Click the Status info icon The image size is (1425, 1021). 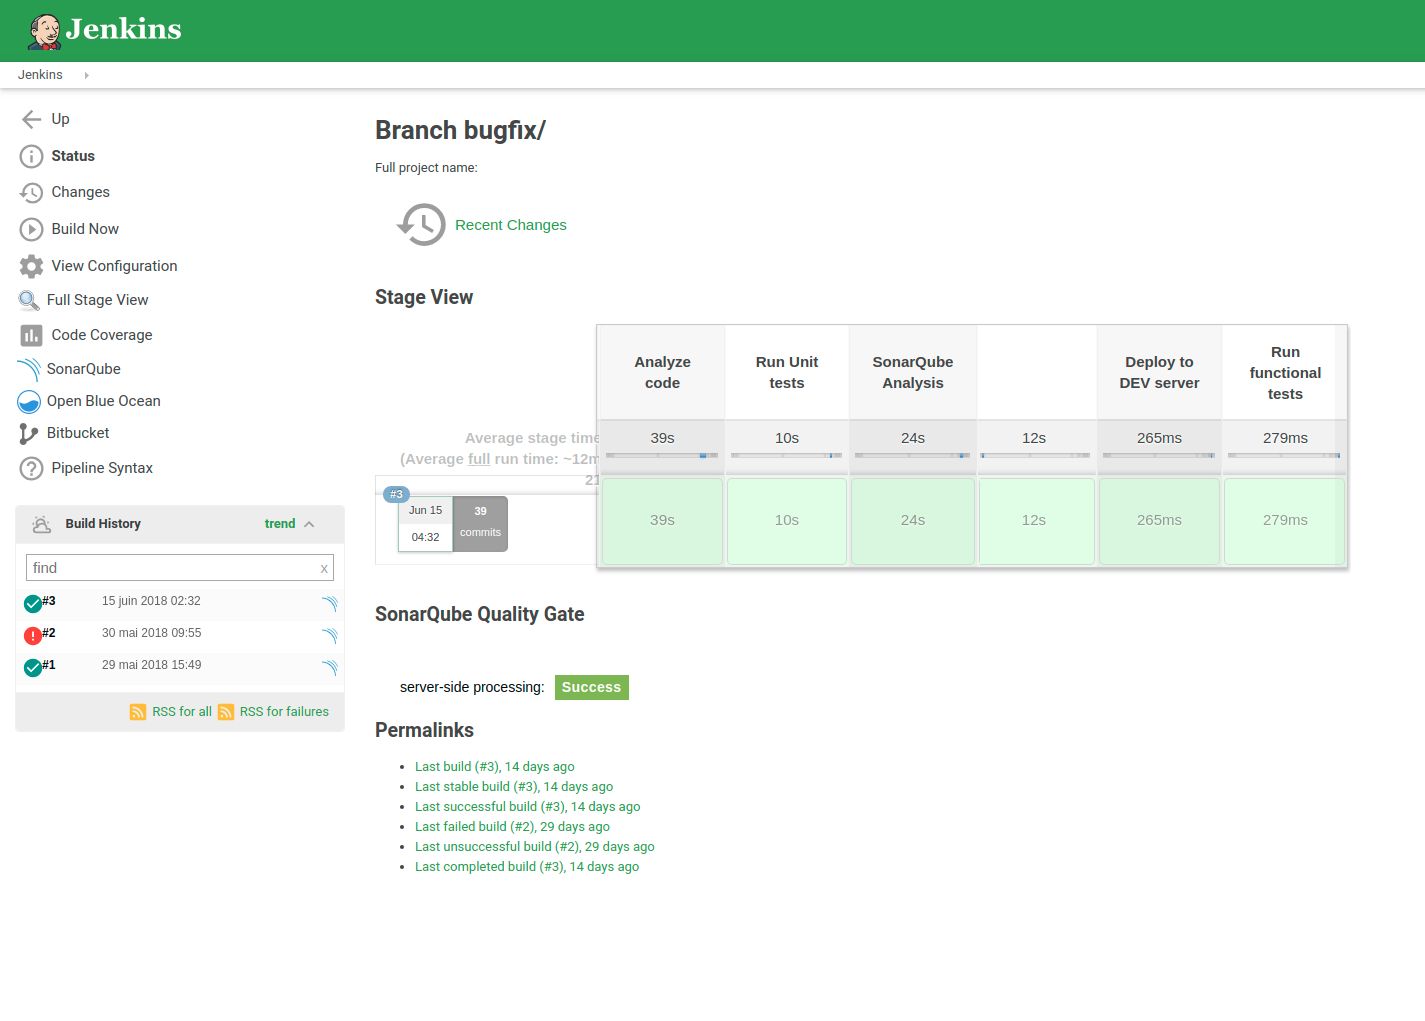coord(31,156)
